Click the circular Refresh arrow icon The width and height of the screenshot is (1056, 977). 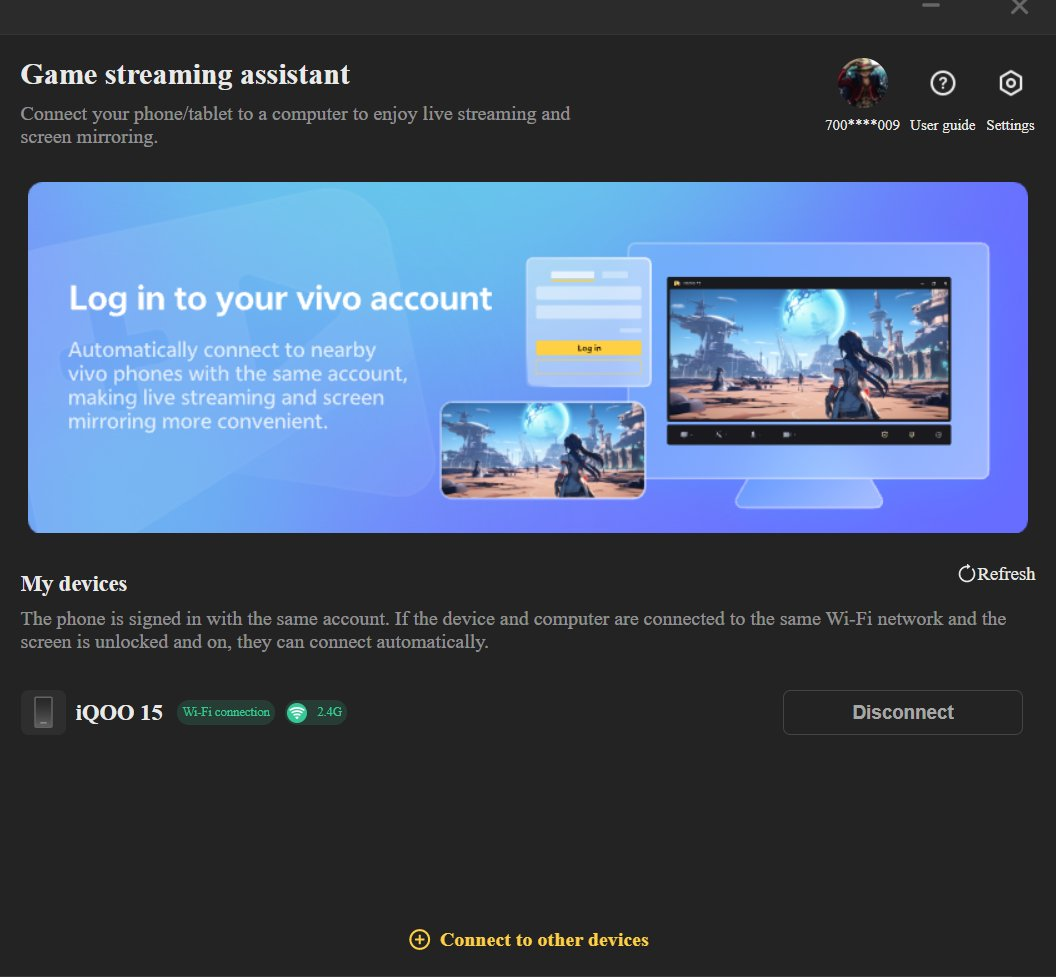pos(966,574)
